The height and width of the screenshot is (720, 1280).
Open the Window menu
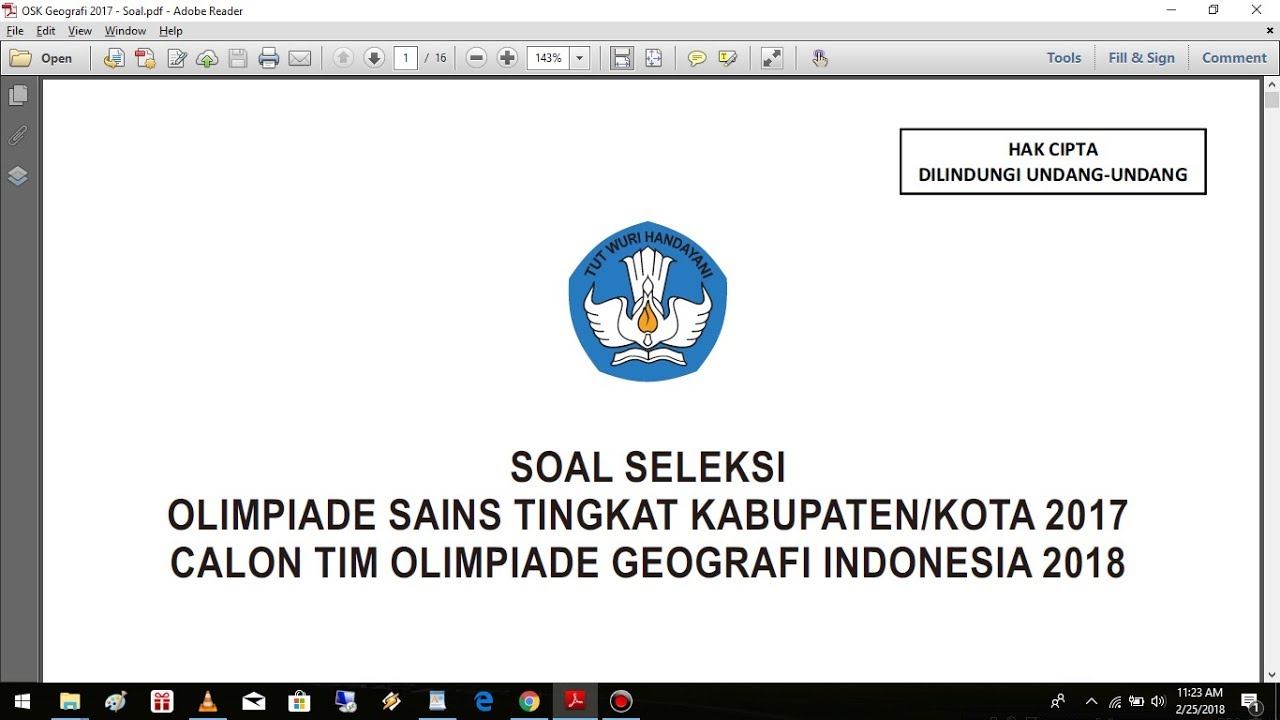[125, 31]
